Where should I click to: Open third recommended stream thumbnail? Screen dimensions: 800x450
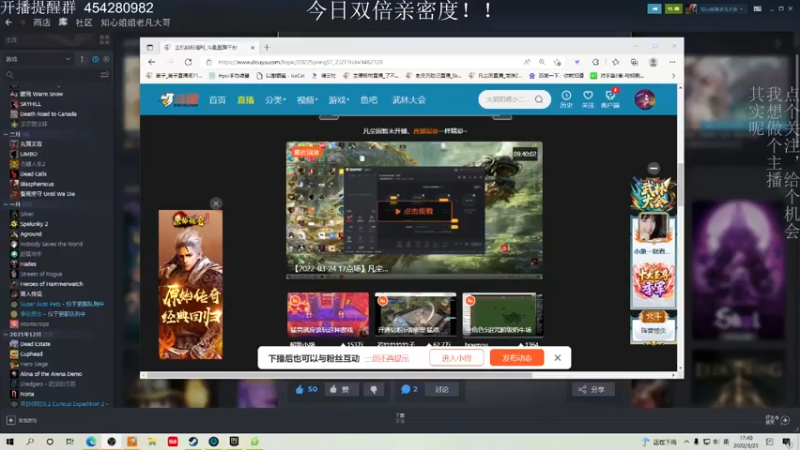pyautogui.click(x=503, y=314)
